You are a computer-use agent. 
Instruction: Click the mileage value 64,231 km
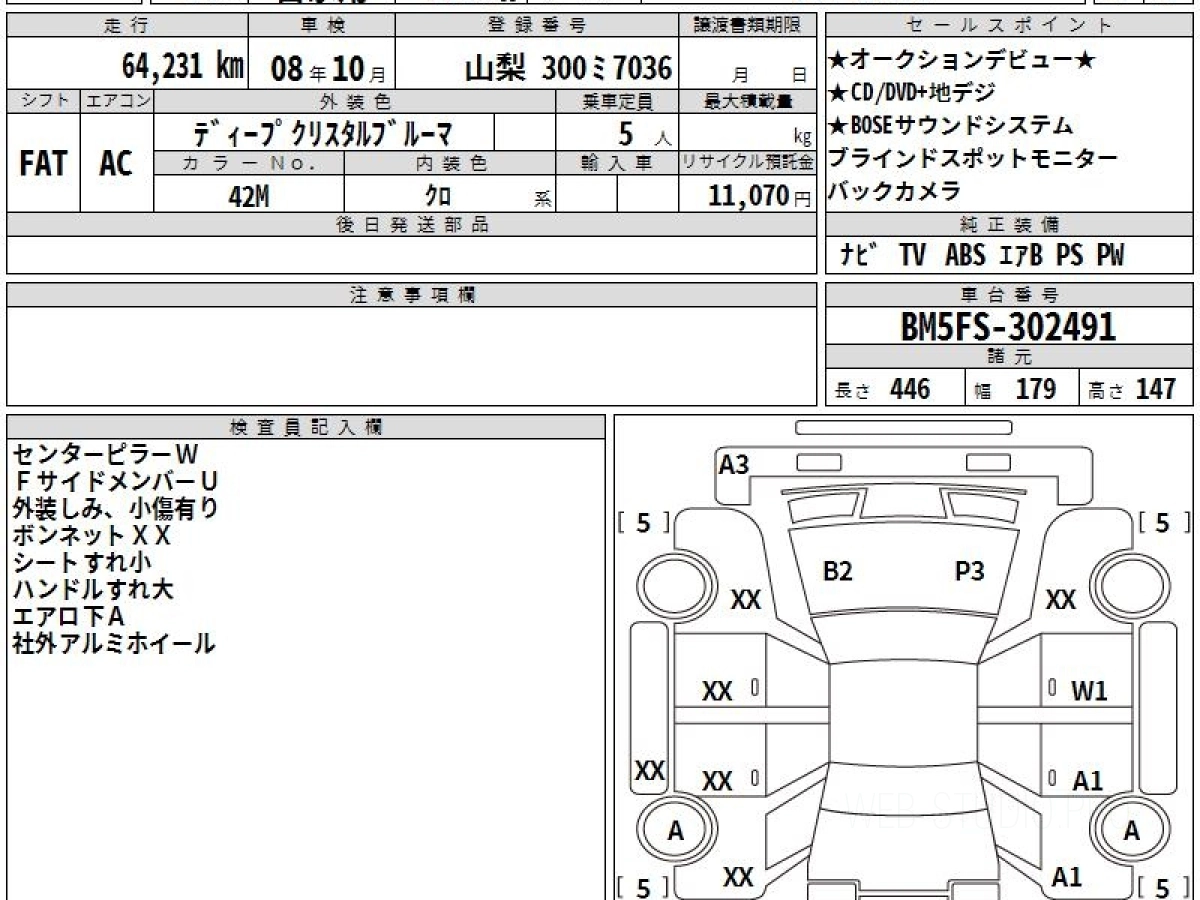[x=183, y=67]
